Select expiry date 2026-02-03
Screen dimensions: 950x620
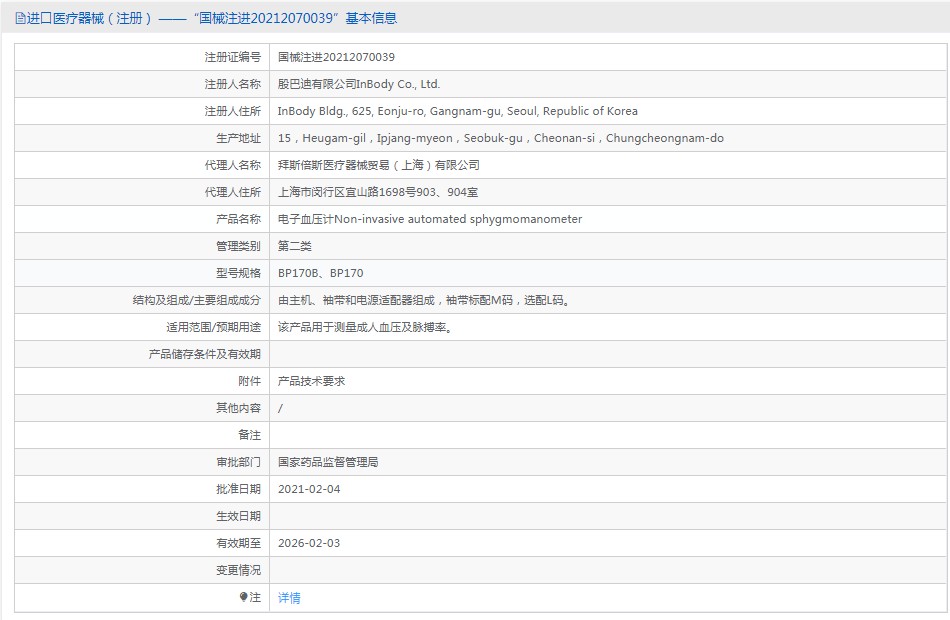pos(309,543)
